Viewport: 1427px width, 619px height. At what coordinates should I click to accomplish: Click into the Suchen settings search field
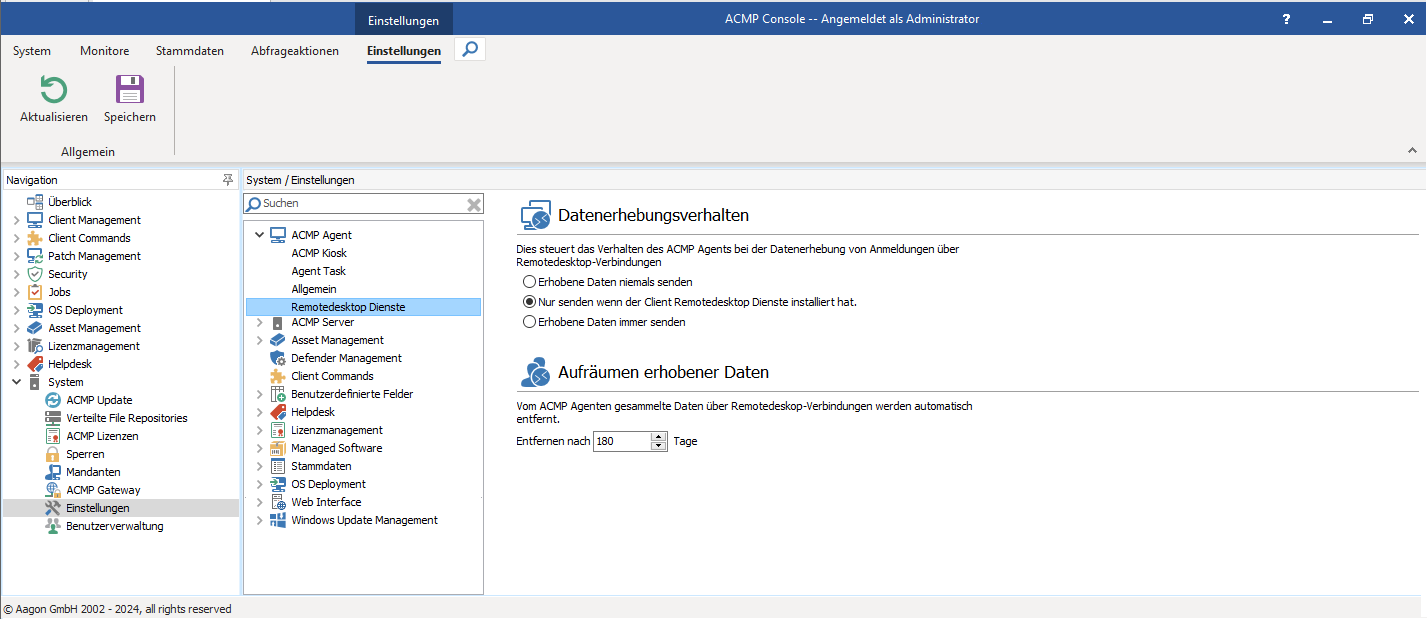(360, 204)
